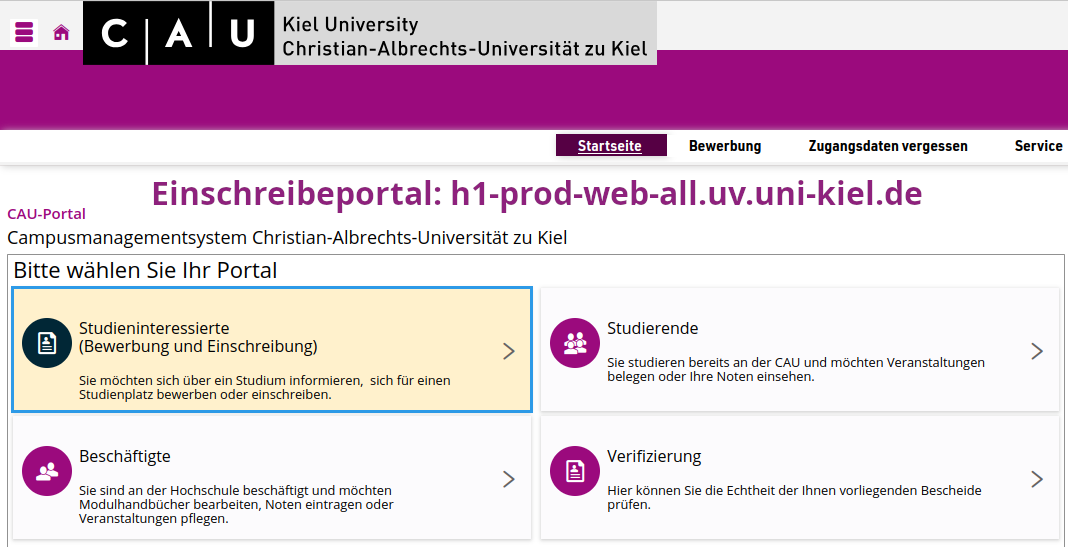Click the description 'Sie studieren bereits an der CAU'

[x=796, y=369]
